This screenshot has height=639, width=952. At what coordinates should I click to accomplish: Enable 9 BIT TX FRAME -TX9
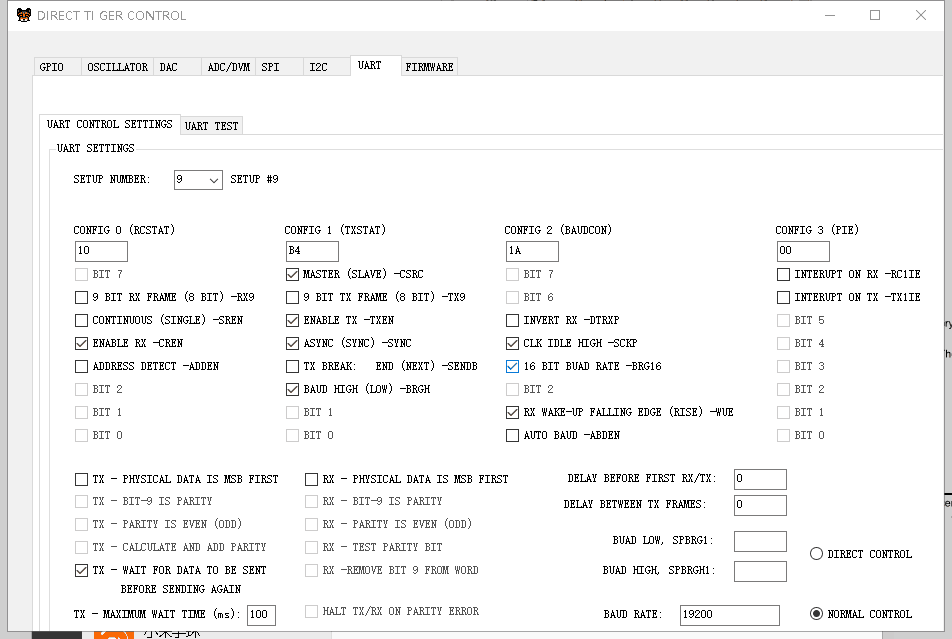[x=293, y=297]
